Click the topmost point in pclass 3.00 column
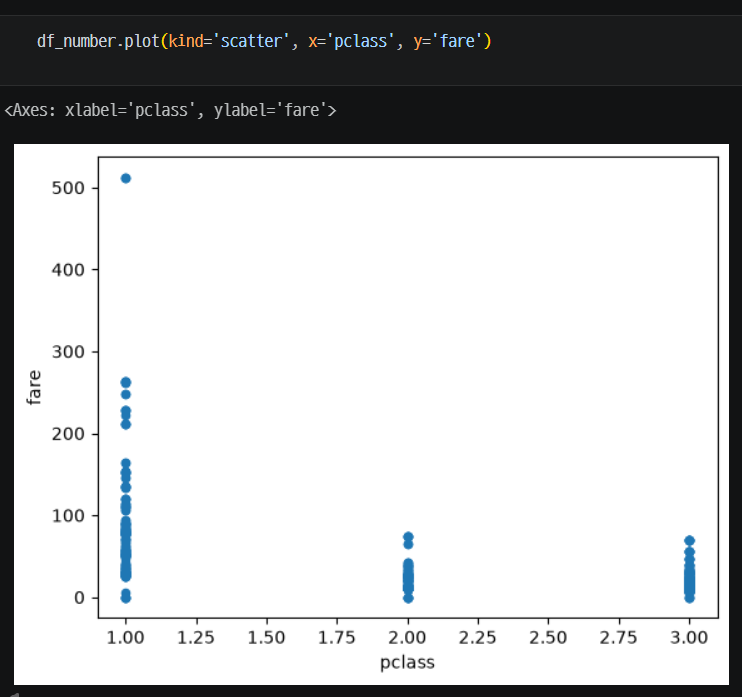Image resolution: width=742 pixels, height=697 pixels. pos(689,540)
